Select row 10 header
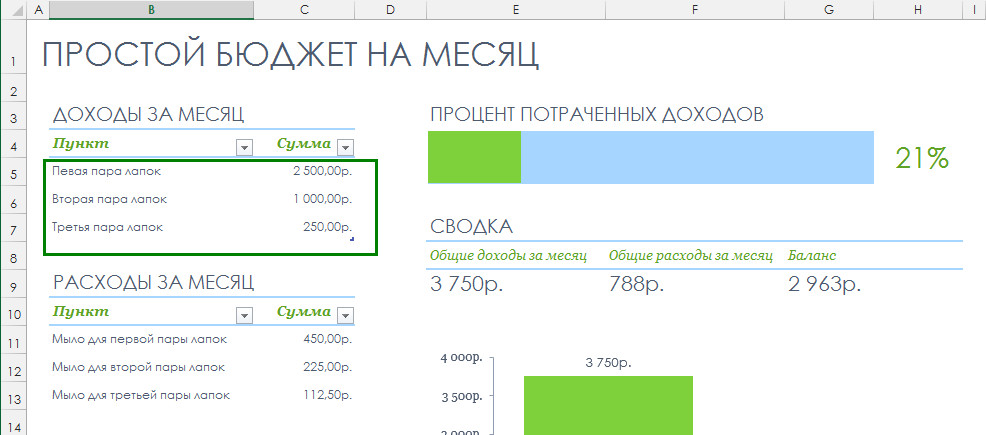Screen dimensions: 986x435 (13, 314)
